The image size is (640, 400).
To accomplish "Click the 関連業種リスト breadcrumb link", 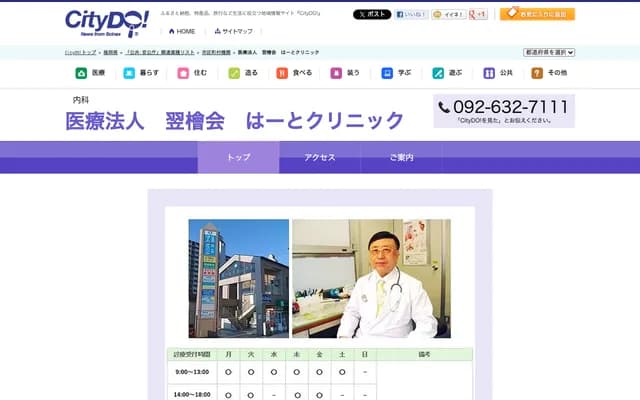I will tap(160, 53).
